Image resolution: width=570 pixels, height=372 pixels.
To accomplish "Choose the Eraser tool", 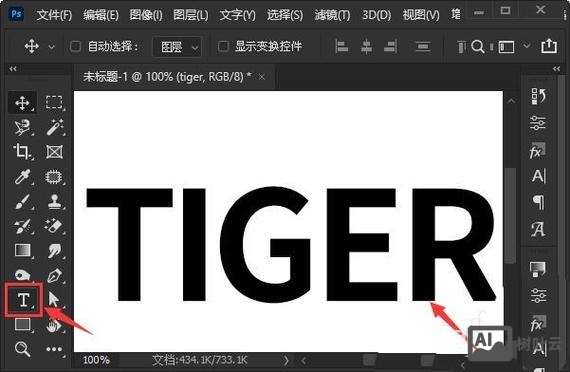I will 54,226.
